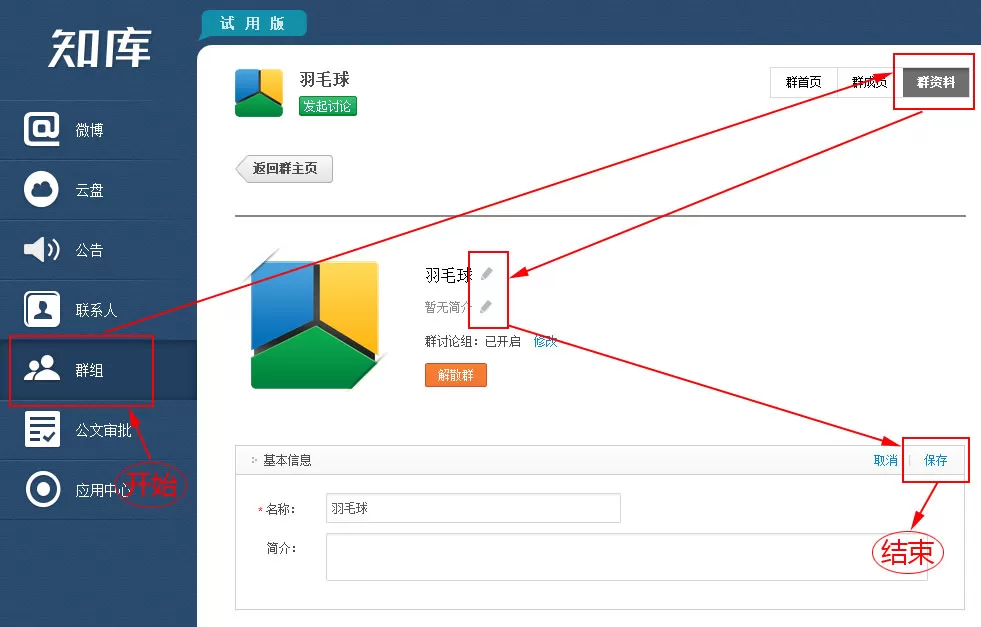
Task: Click the pencil icon beside 羽毛球 name
Action: click(487, 273)
